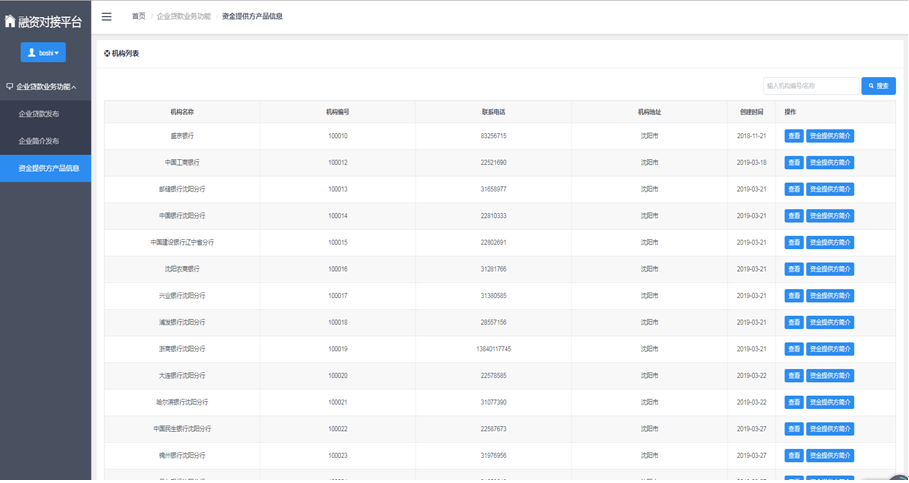
Task: Open the boshi user dropdown
Action: (x=44, y=53)
